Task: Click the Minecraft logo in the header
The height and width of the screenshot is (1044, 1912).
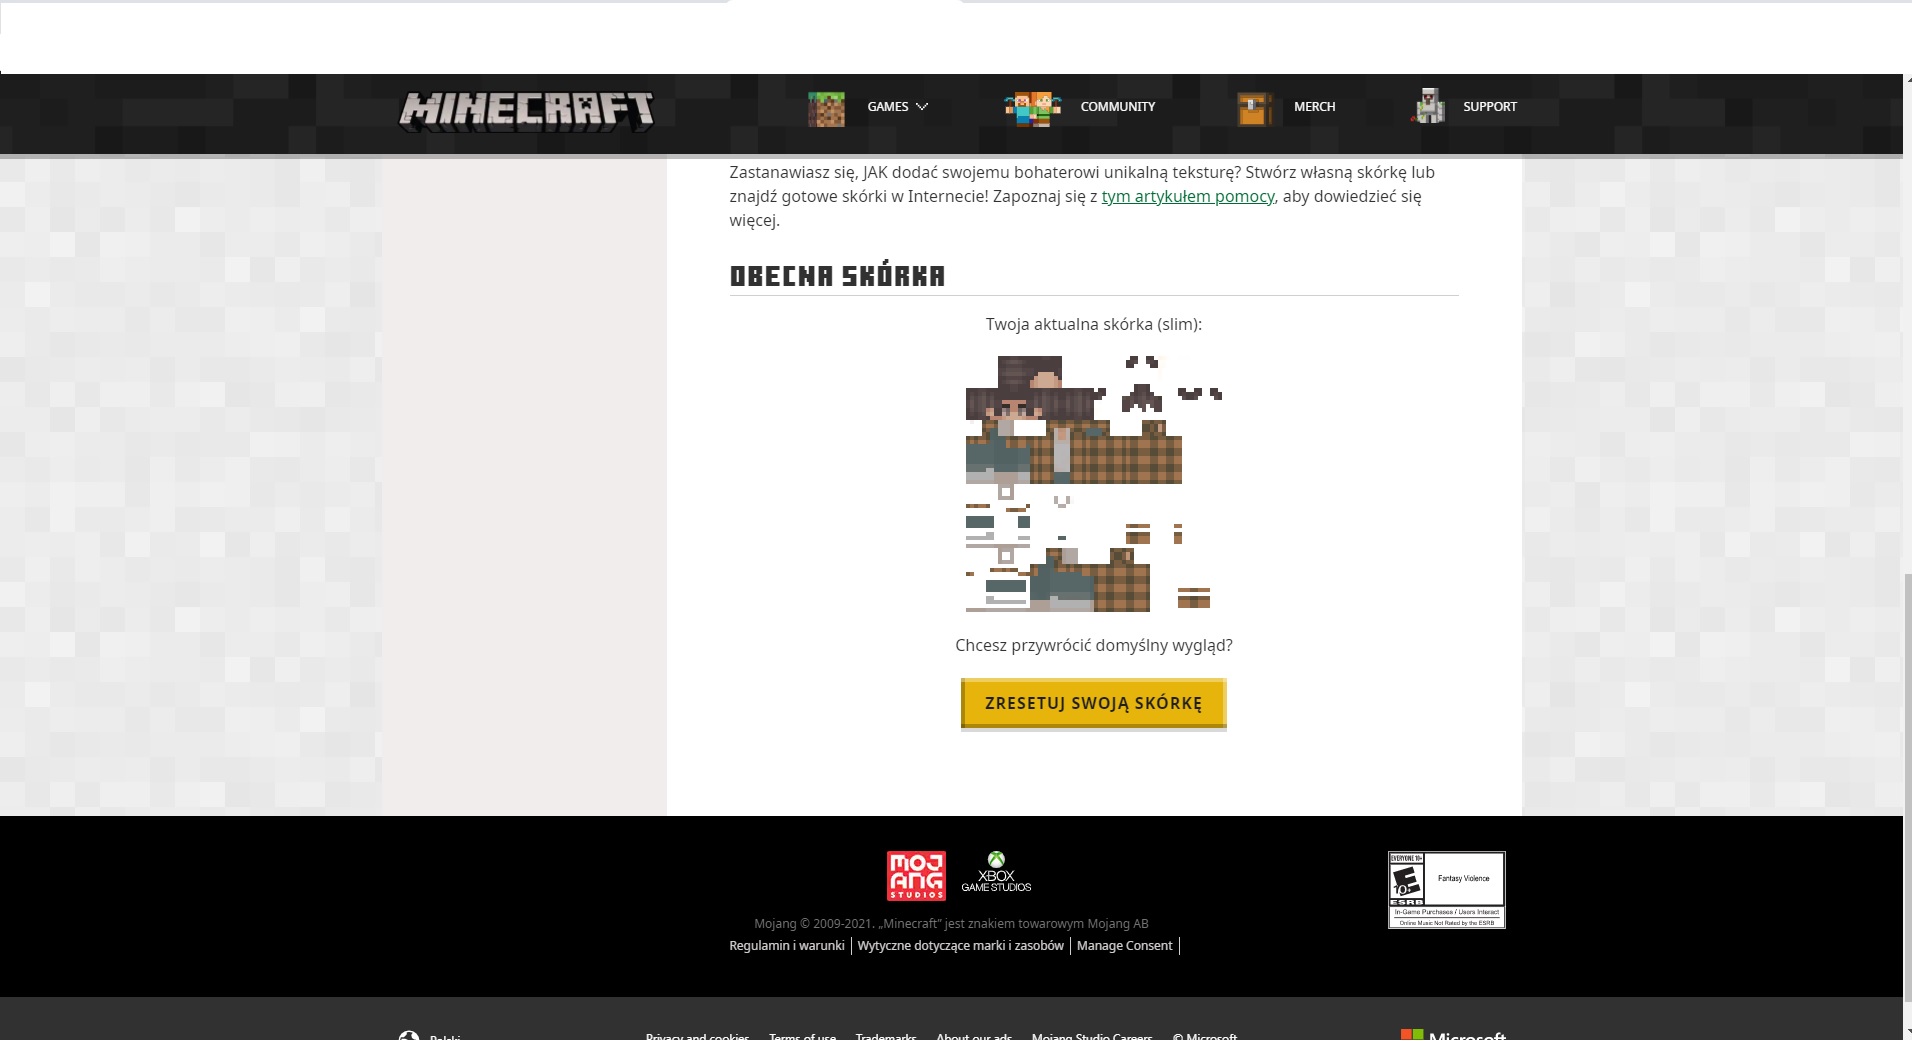Action: click(x=526, y=110)
